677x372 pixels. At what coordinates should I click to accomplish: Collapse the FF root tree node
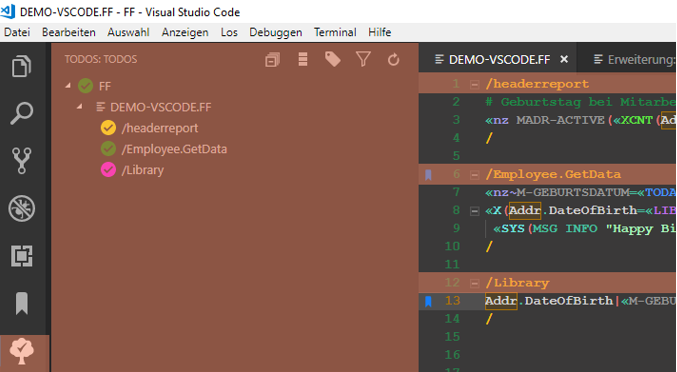[68, 86]
